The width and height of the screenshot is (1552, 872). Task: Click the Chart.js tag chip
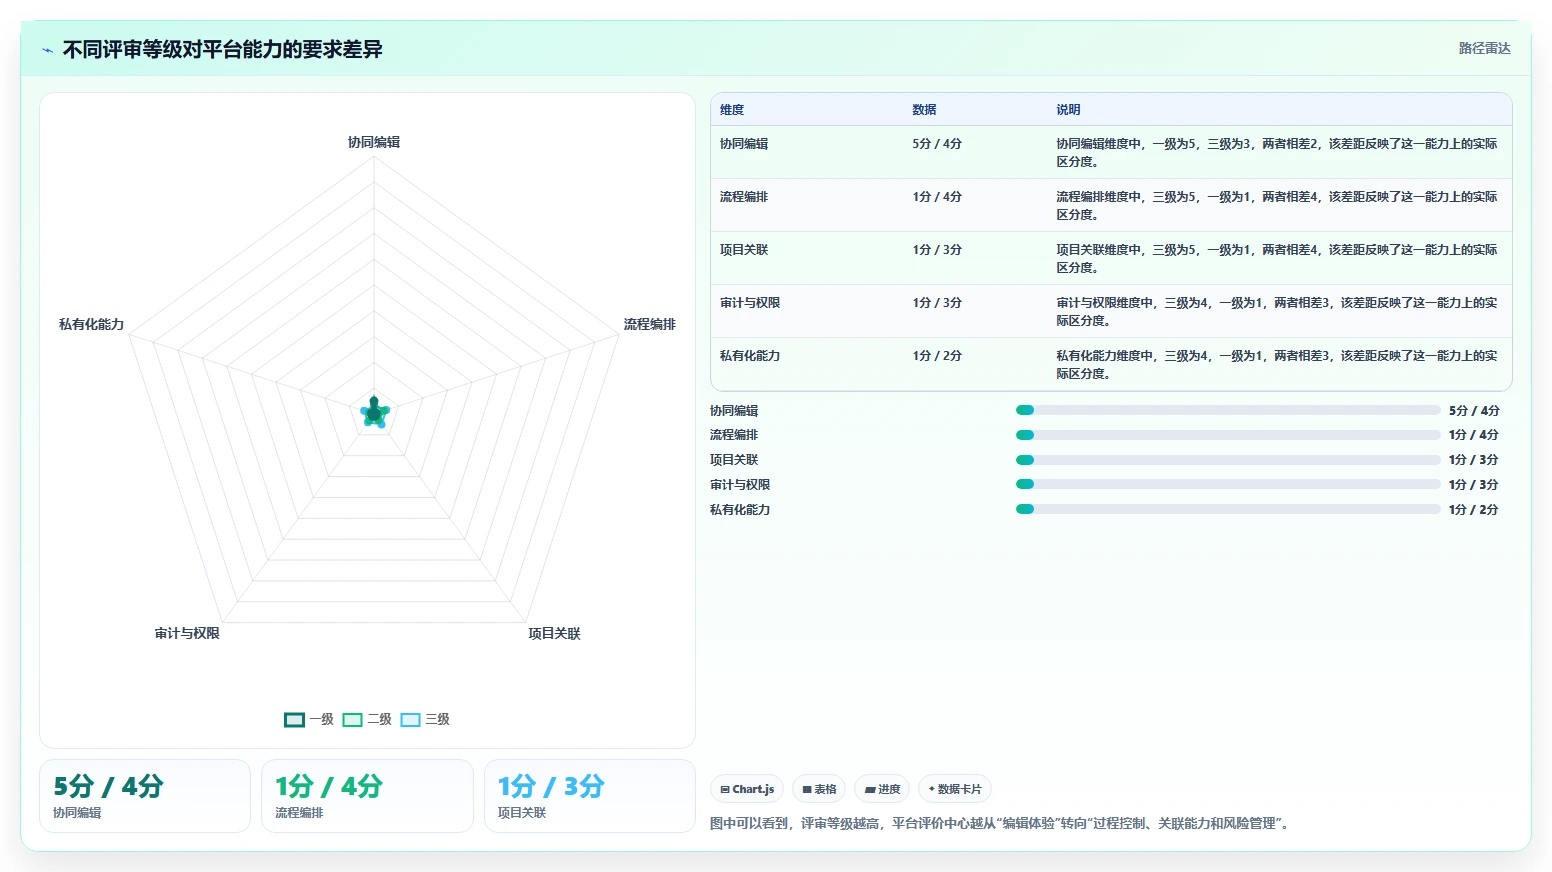747,789
